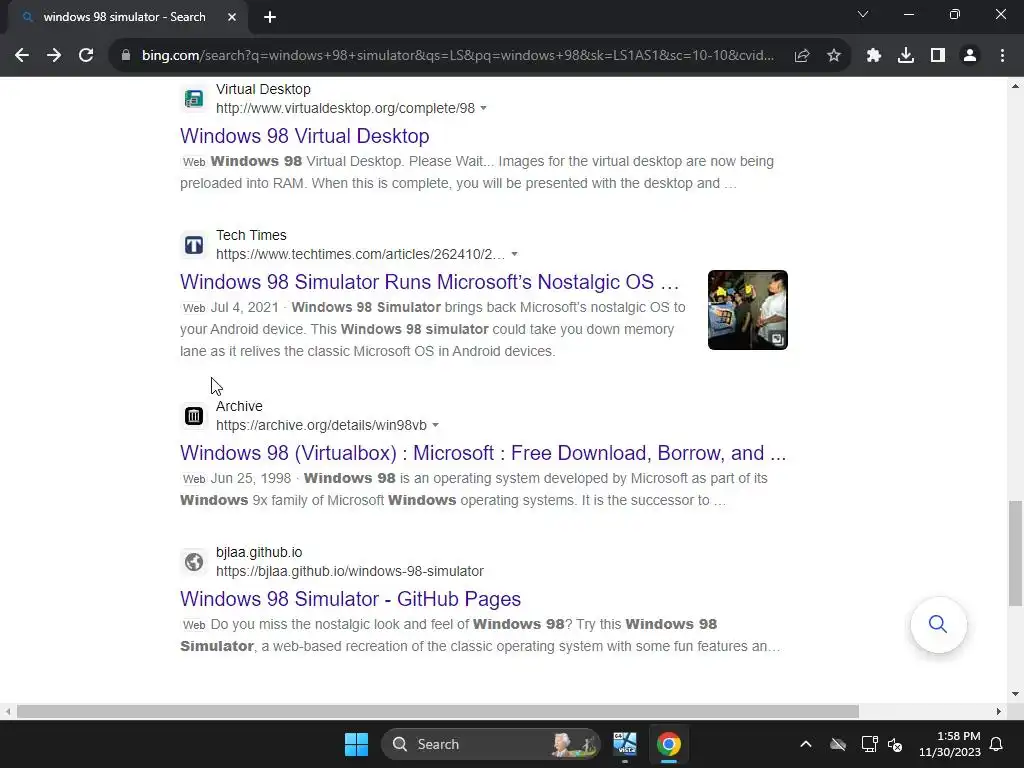Bookmark this page with the star

pyautogui.click(x=834, y=56)
